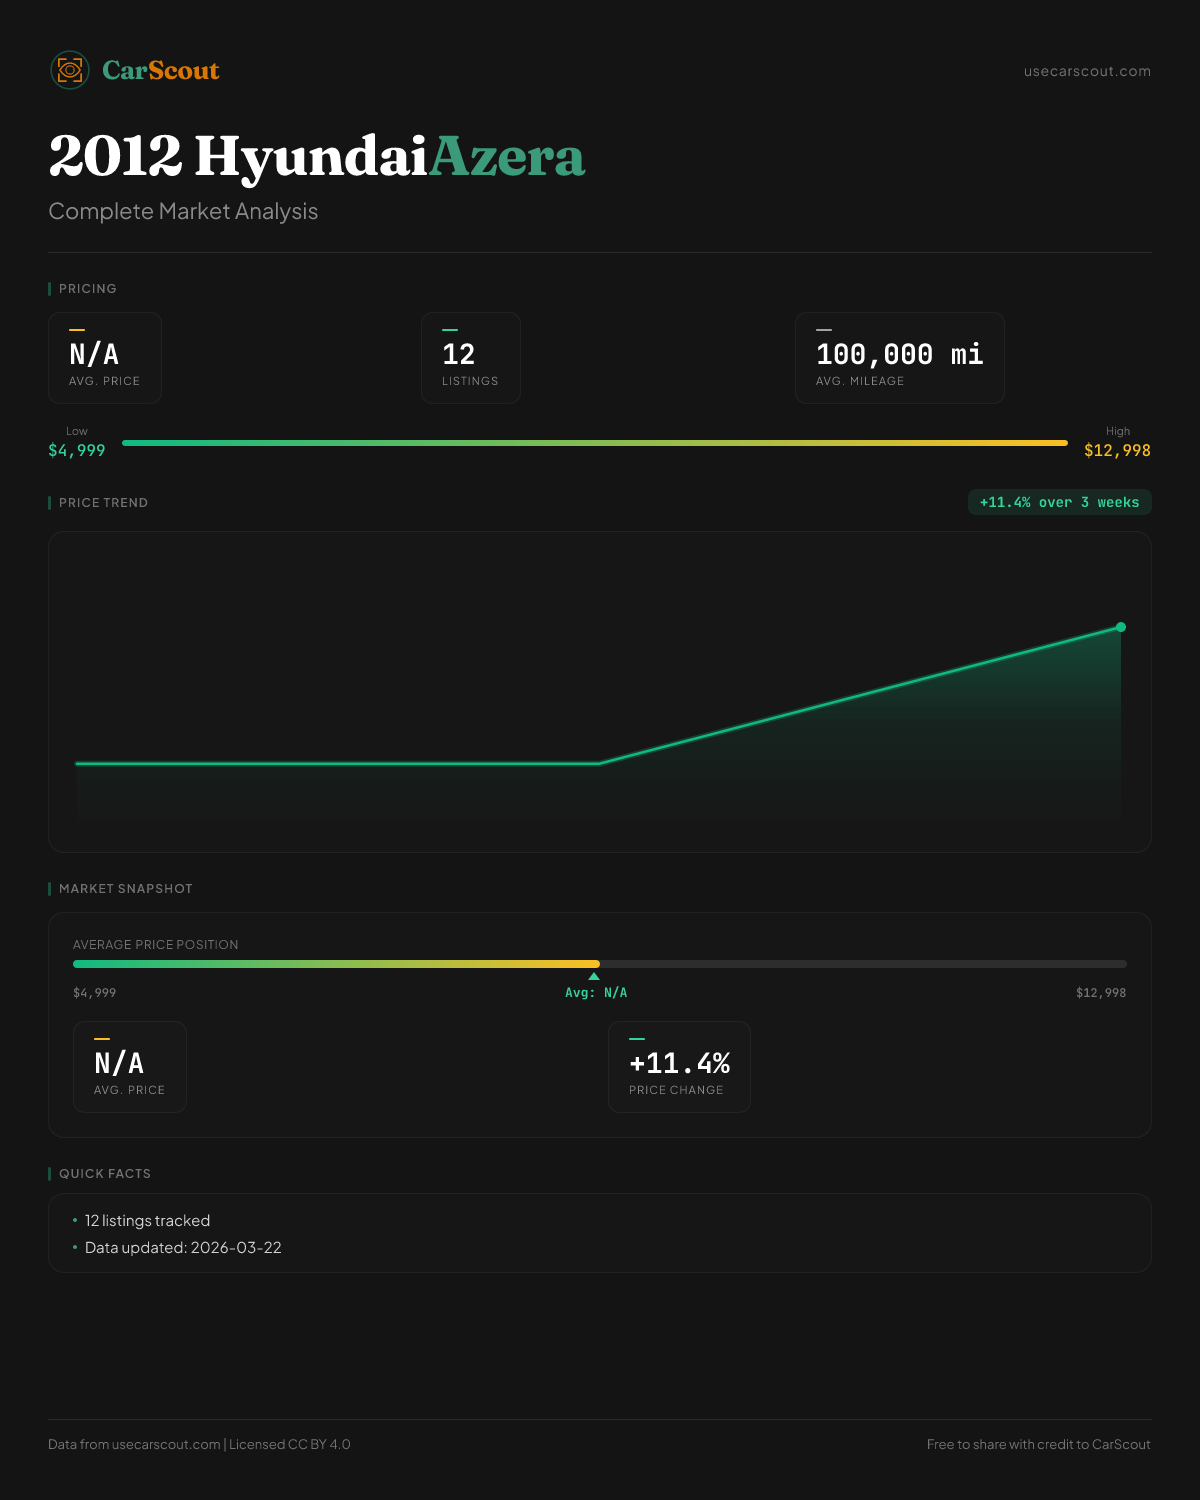Click the green endpoint dot on price trend chart
Screen dimensions: 1200x1500
[x=1121, y=627]
